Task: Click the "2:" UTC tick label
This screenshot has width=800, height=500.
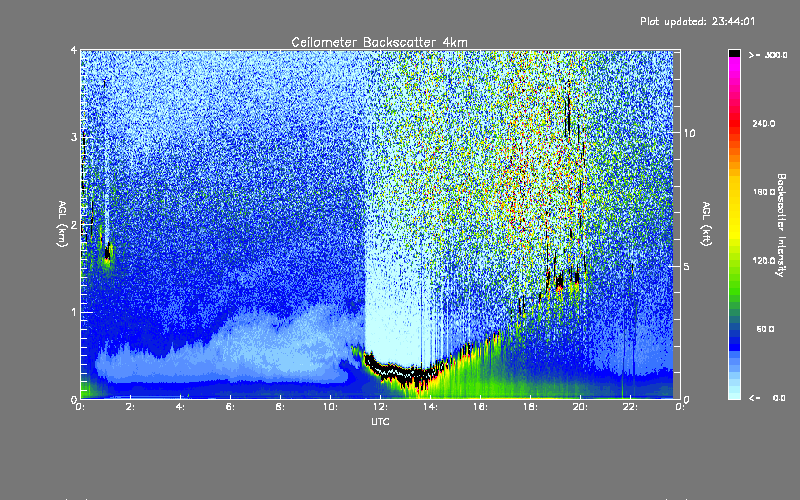Action: pyautogui.click(x=131, y=407)
